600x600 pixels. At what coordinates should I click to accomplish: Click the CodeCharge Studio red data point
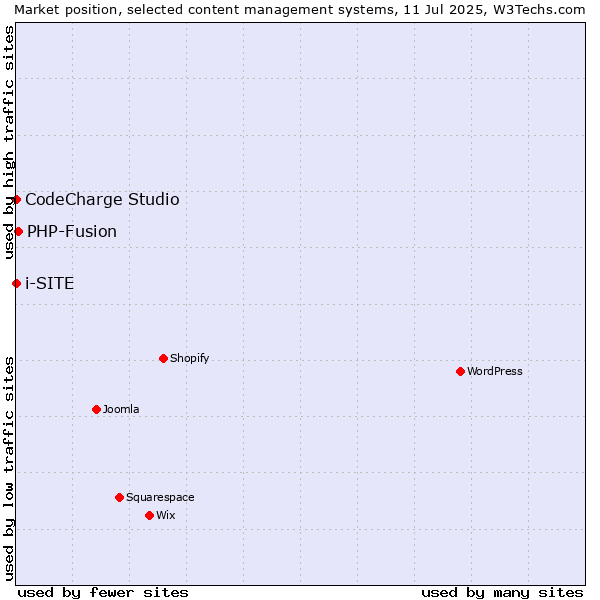[16, 199]
